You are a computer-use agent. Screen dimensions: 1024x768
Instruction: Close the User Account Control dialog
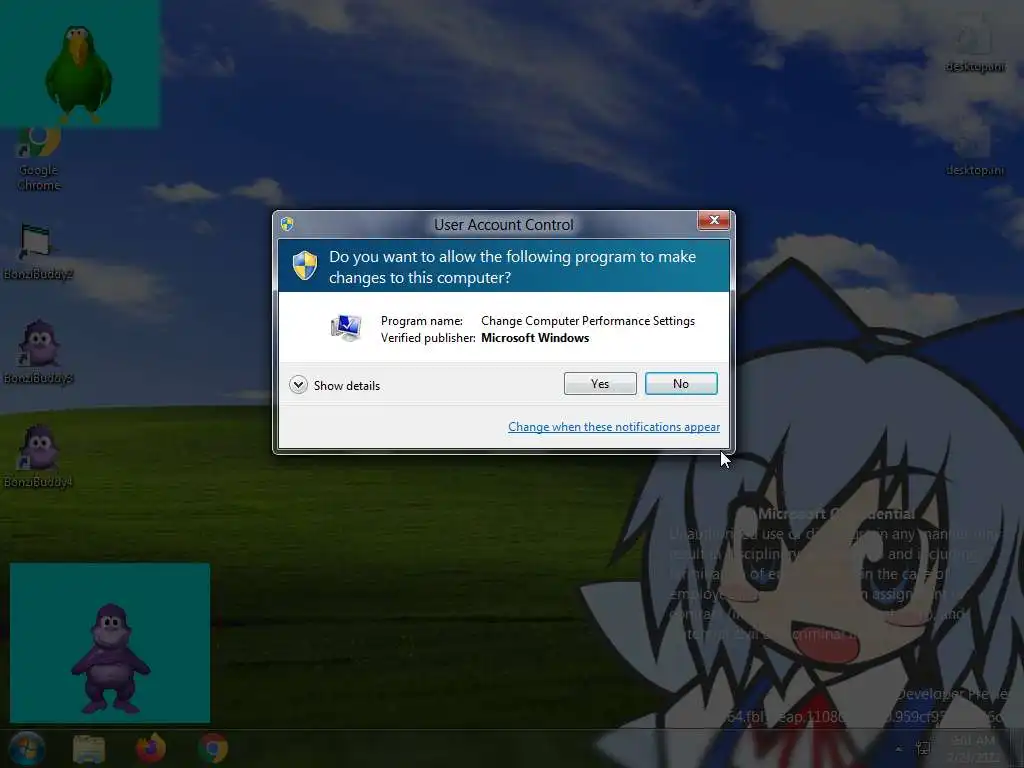713,220
